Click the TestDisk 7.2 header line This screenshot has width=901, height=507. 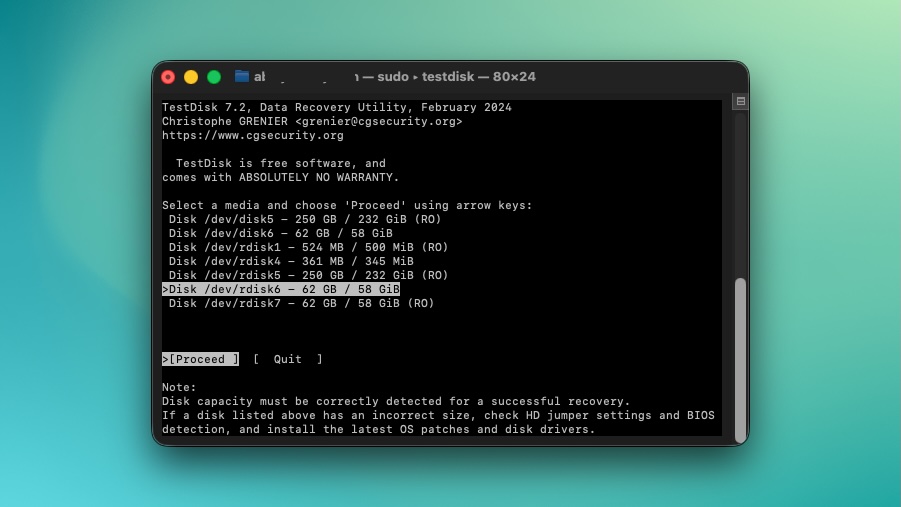pyautogui.click(x=337, y=107)
